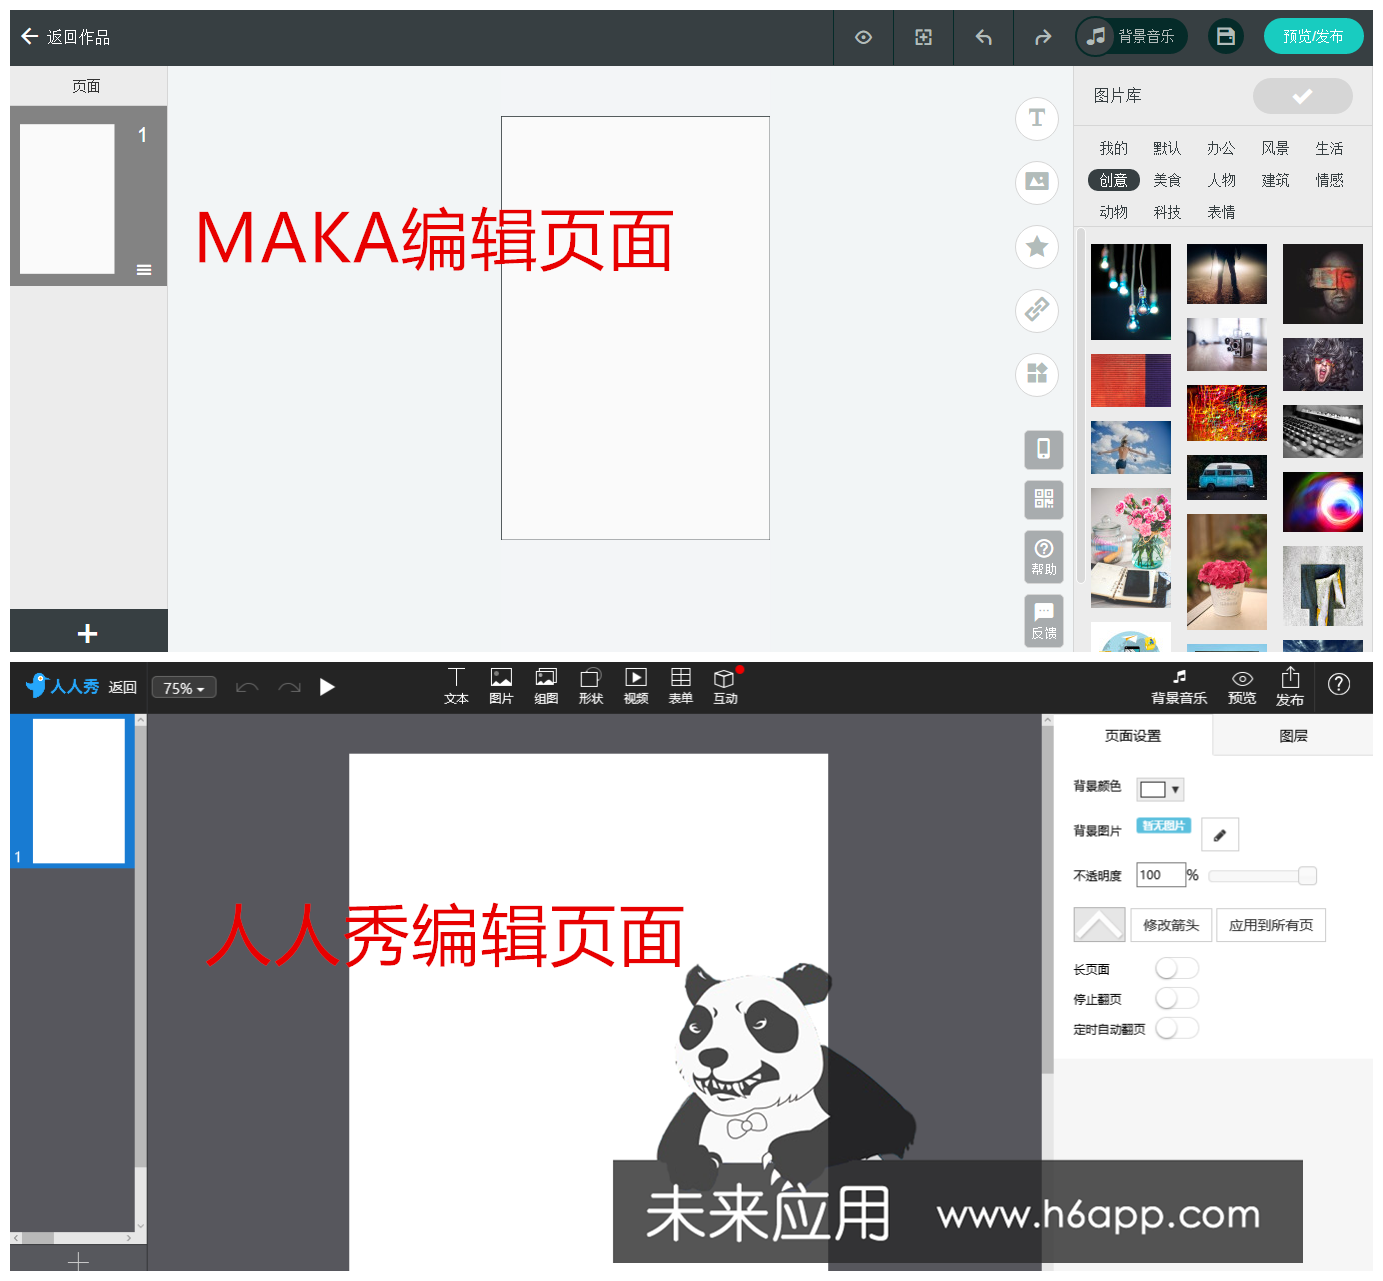The image size is (1383, 1281).
Task: Switch to the 图层 tab
Action: pos(1293,735)
